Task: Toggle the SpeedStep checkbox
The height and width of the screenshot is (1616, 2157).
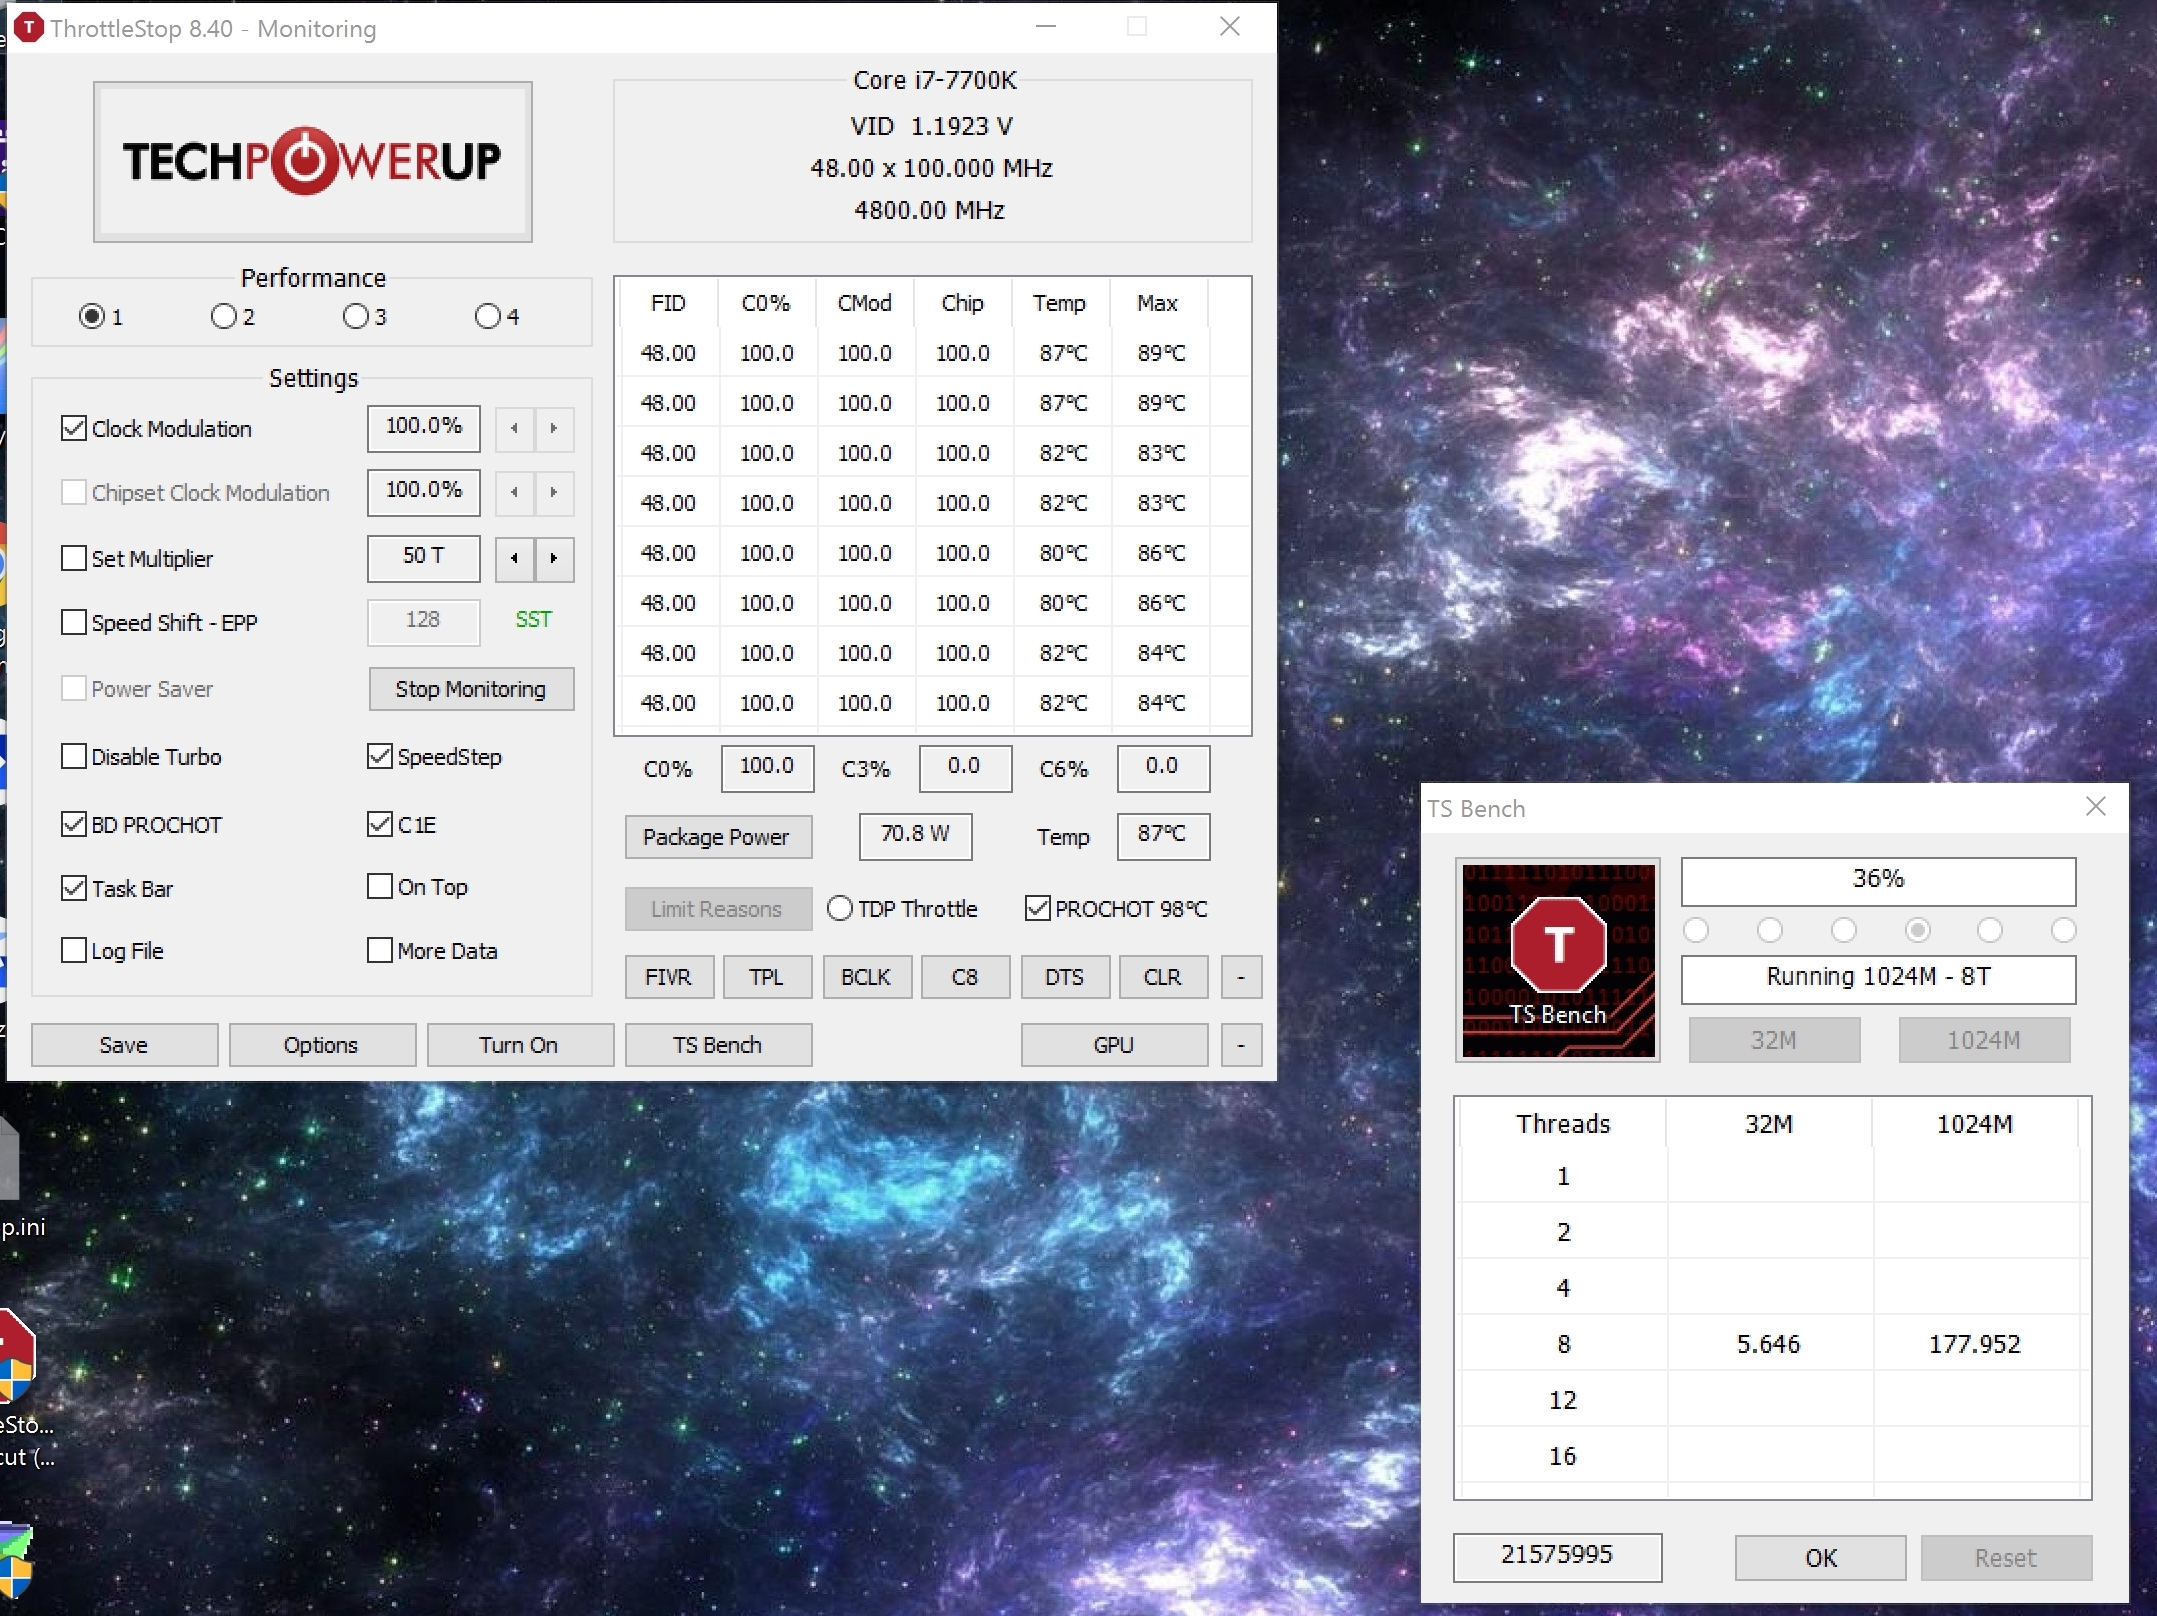Action: (380, 756)
